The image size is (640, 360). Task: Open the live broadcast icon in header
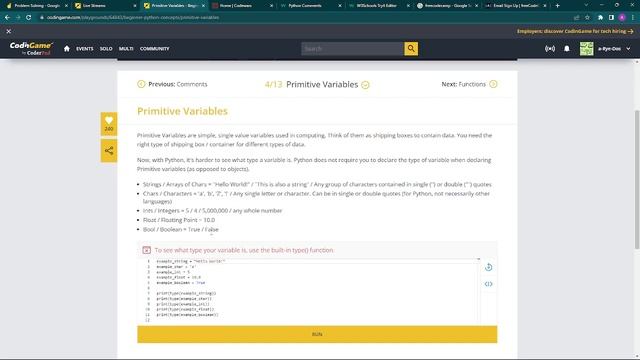550,49
